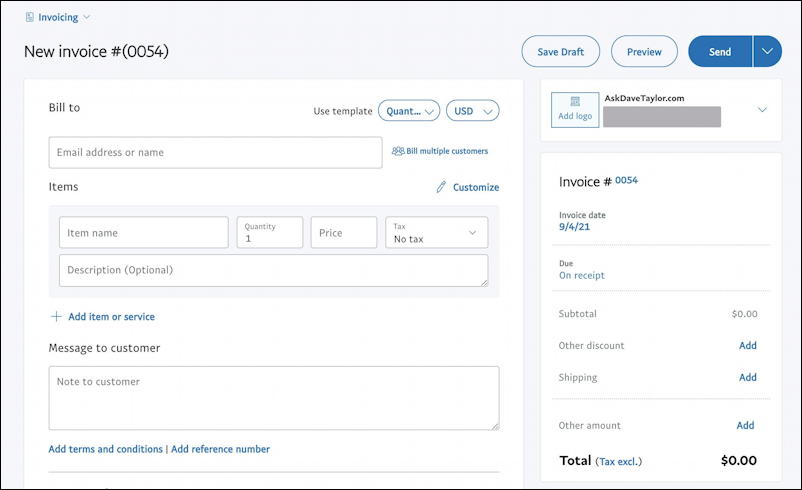Screen dimensions: 802x490
Task: Expand the AskDaveTaylor.com business info chevron
Action: click(x=762, y=109)
